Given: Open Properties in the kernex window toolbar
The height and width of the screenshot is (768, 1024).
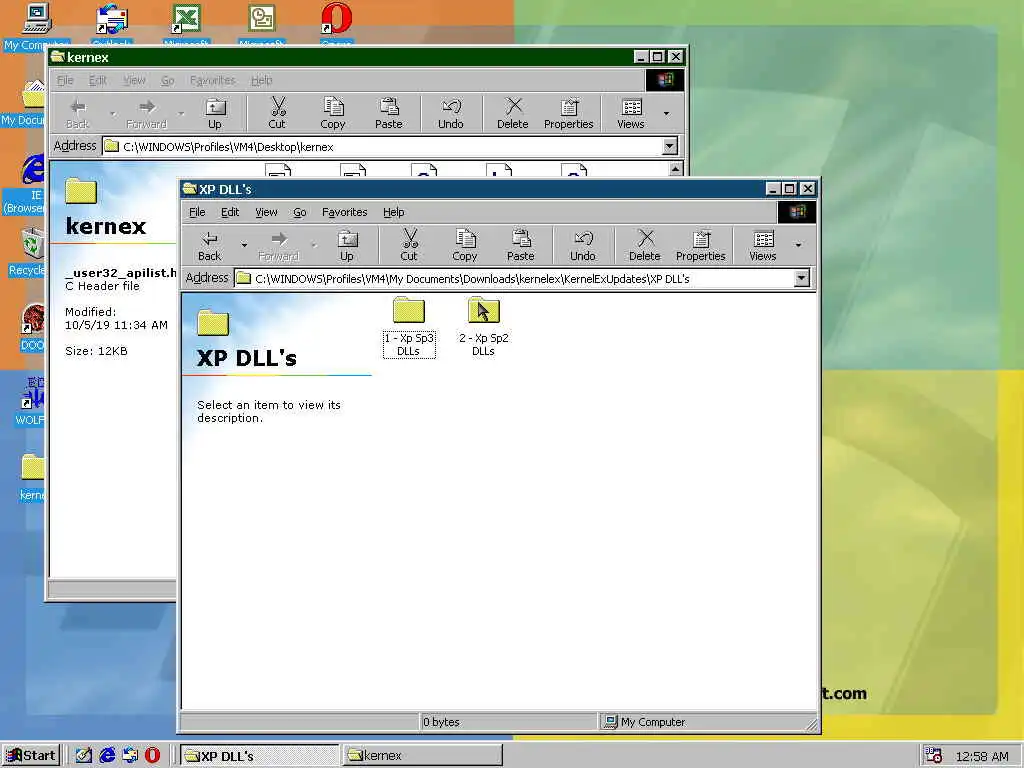Looking at the screenshot, I should (x=569, y=114).
